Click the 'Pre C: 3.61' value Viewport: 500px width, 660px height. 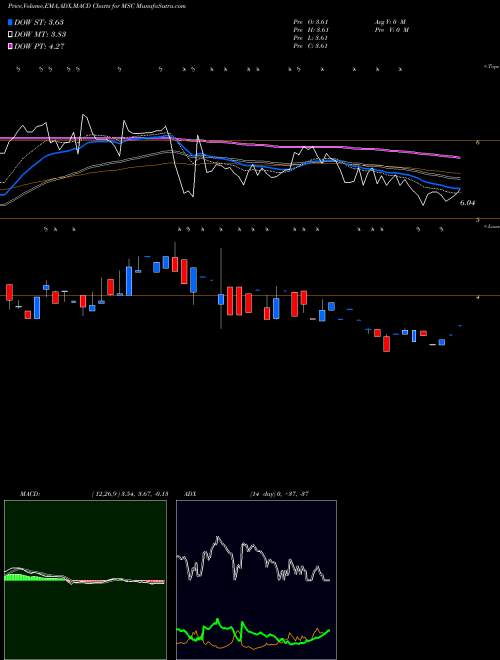[311, 46]
